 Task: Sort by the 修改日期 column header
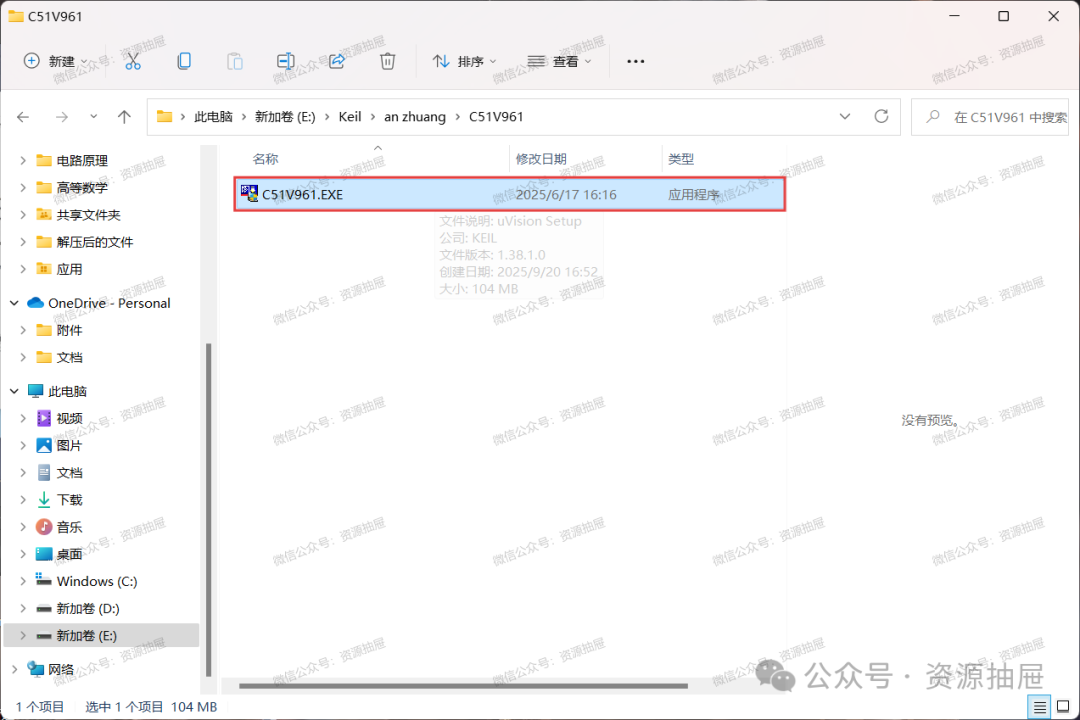(x=541, y=158)
